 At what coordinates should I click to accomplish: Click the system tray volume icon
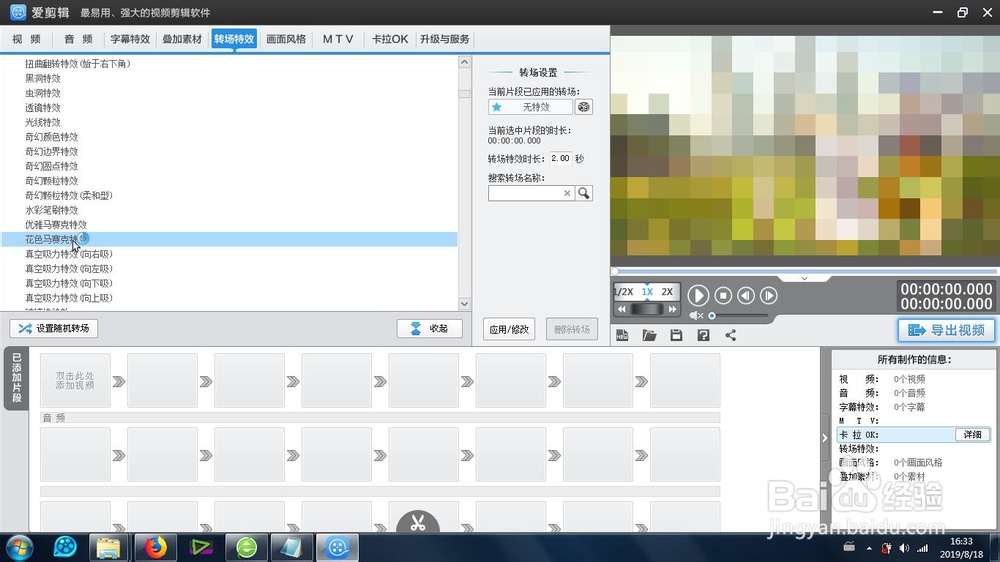(x=904, y=548)
